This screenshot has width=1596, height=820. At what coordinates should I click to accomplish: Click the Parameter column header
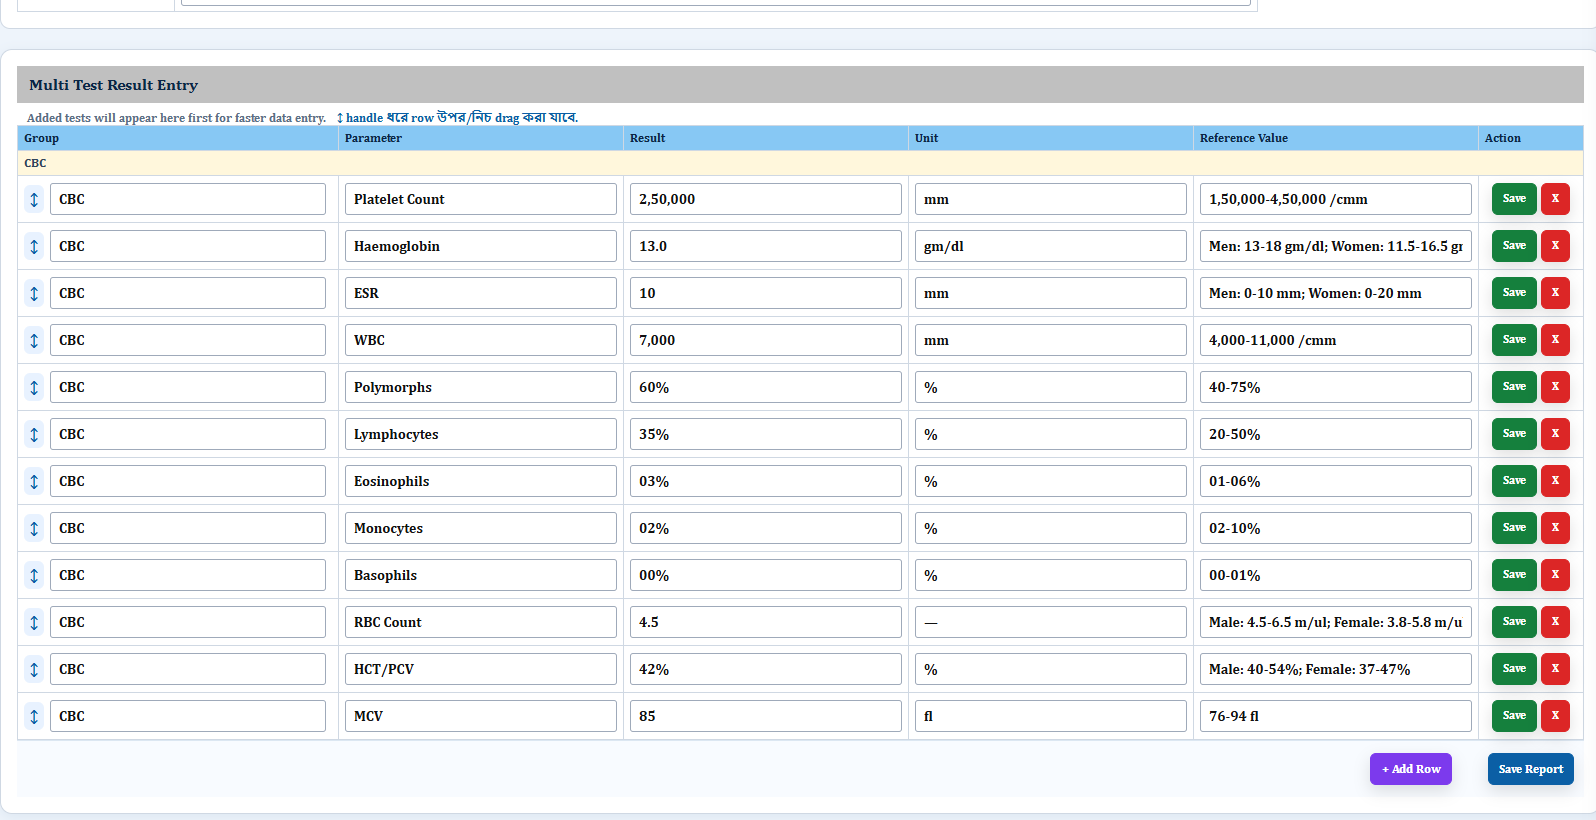tap(481, 138)
